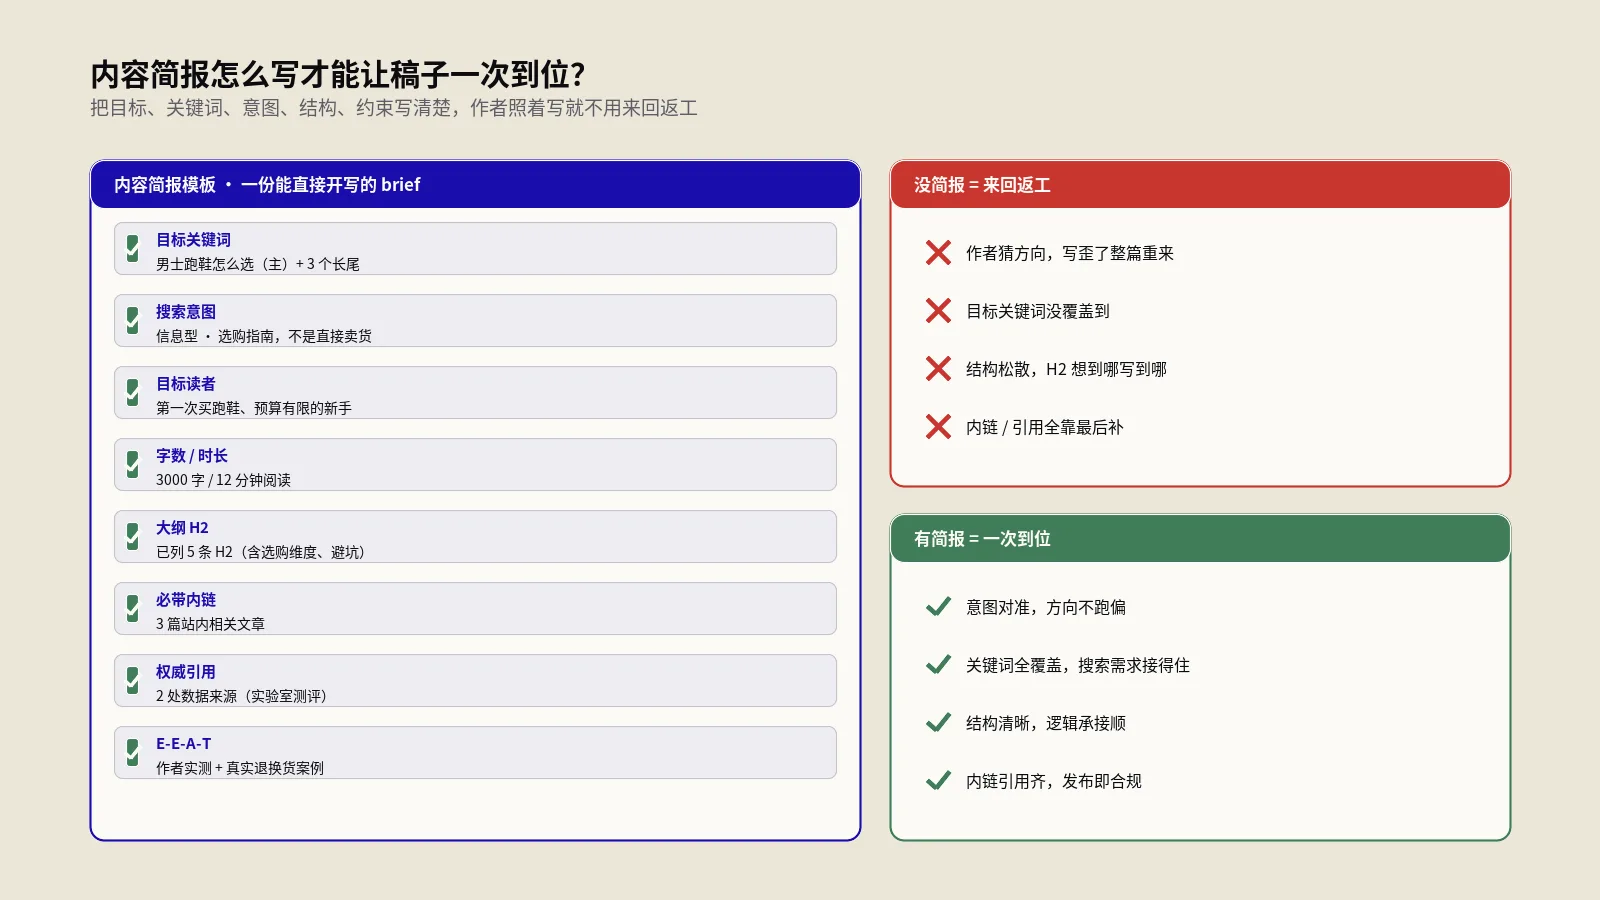Screen dimensions: 1600x900
Task: Click the label 大纲 H2
Action: click(x=182, y=528)
